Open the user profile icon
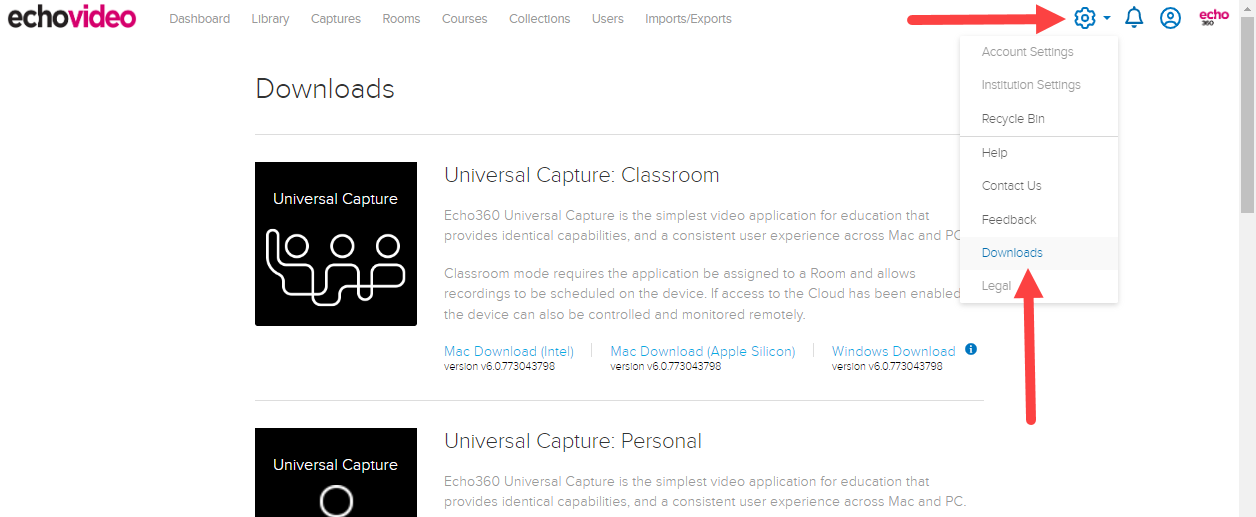 tap(1170, 18)
